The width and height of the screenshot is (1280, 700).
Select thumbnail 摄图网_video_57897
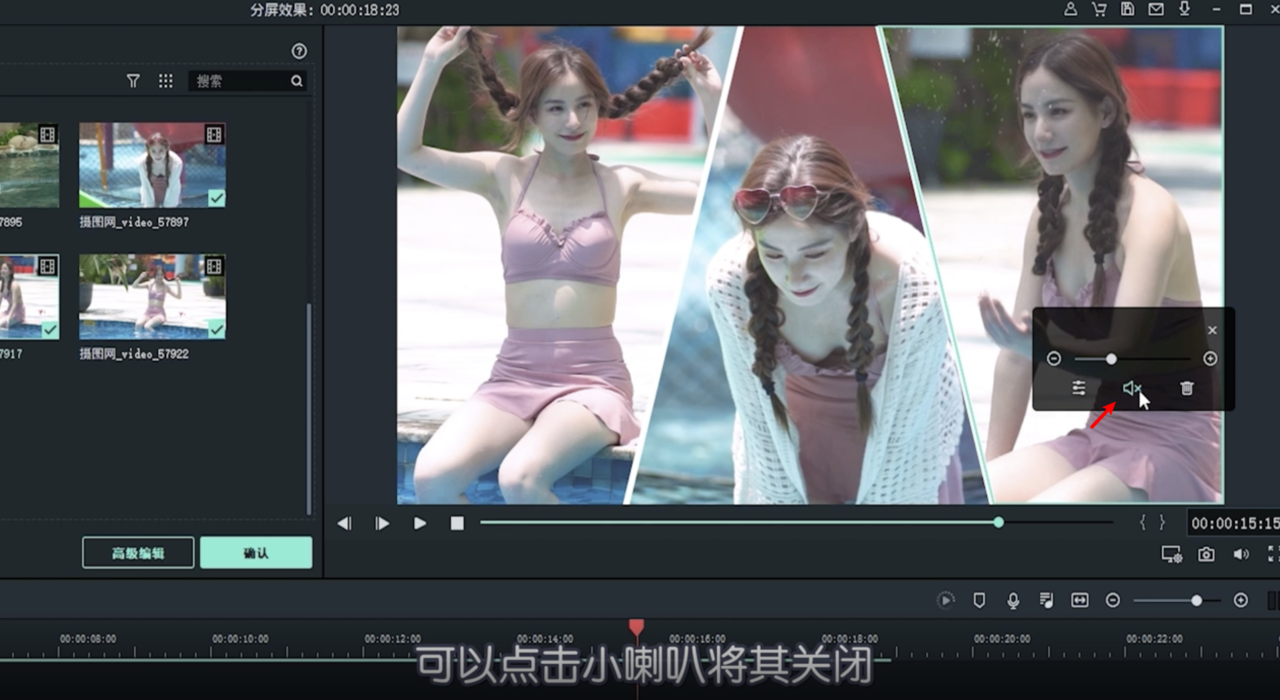pos(152,165)
